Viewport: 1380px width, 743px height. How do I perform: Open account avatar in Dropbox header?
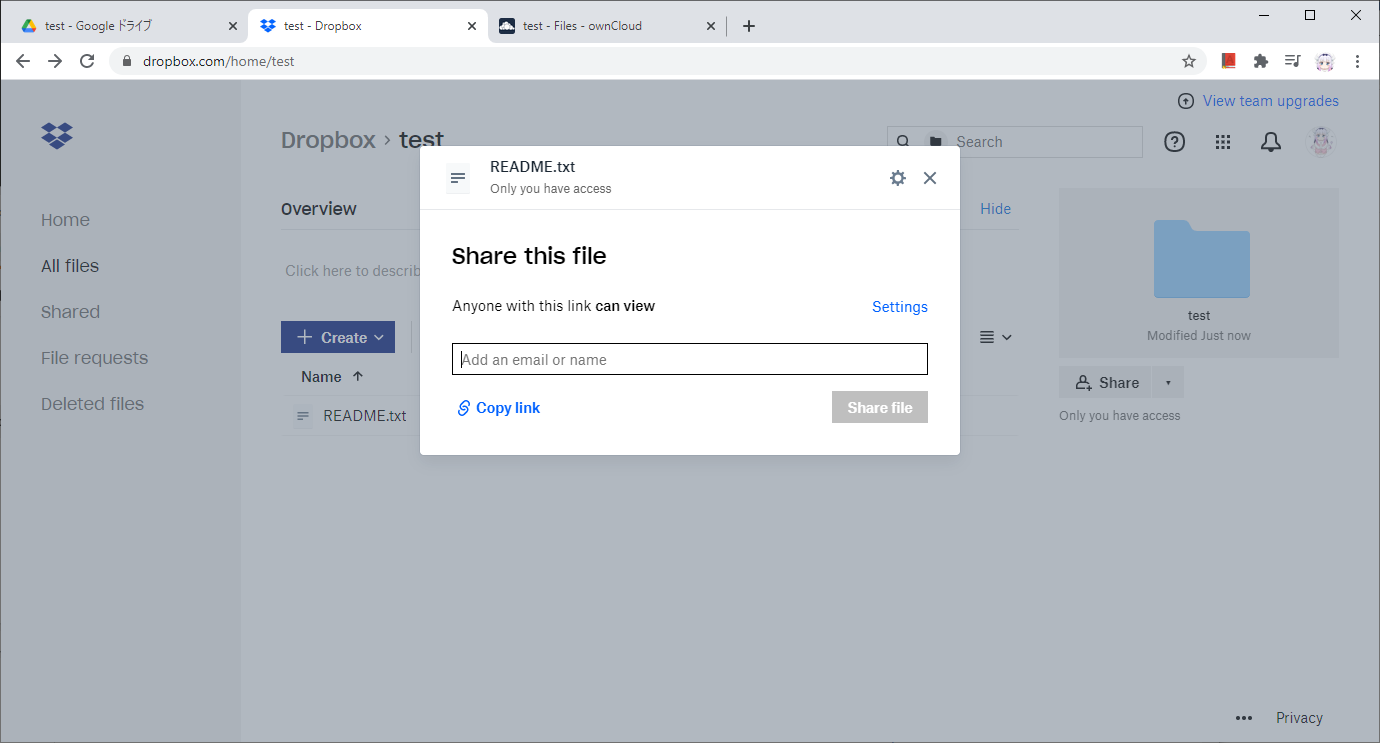click(x=1321, y=142)
